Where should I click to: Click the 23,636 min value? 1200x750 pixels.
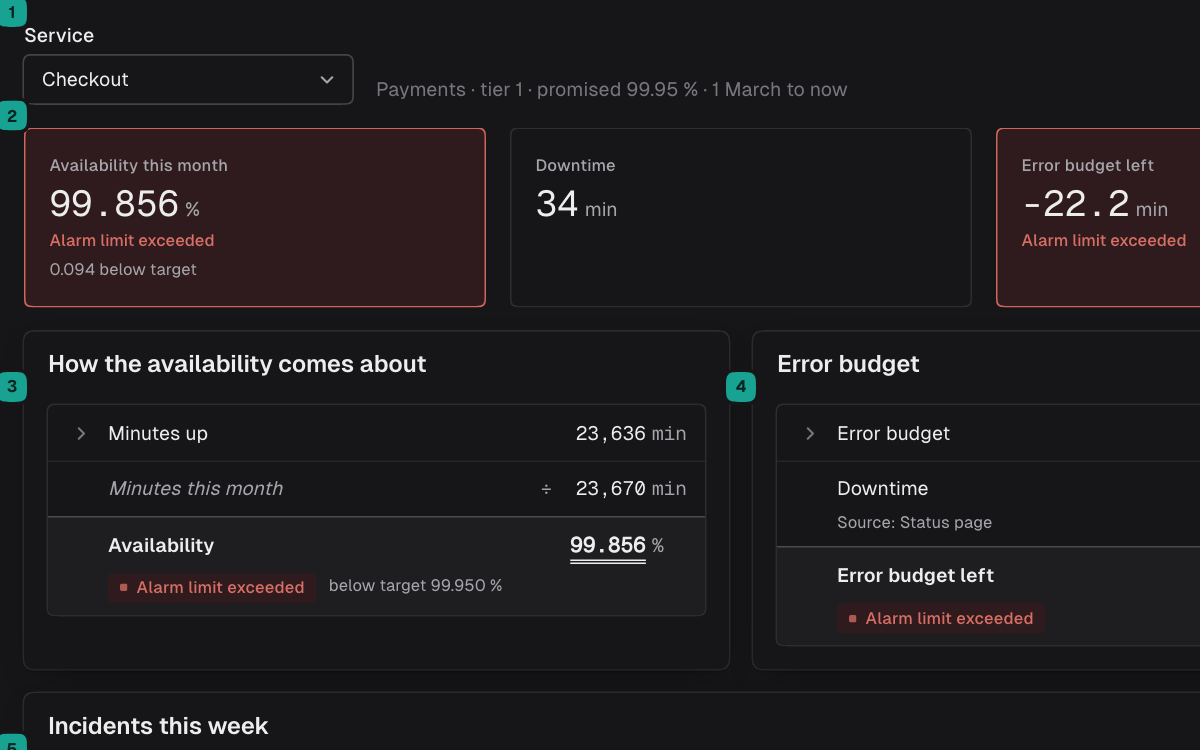(631, 434)
